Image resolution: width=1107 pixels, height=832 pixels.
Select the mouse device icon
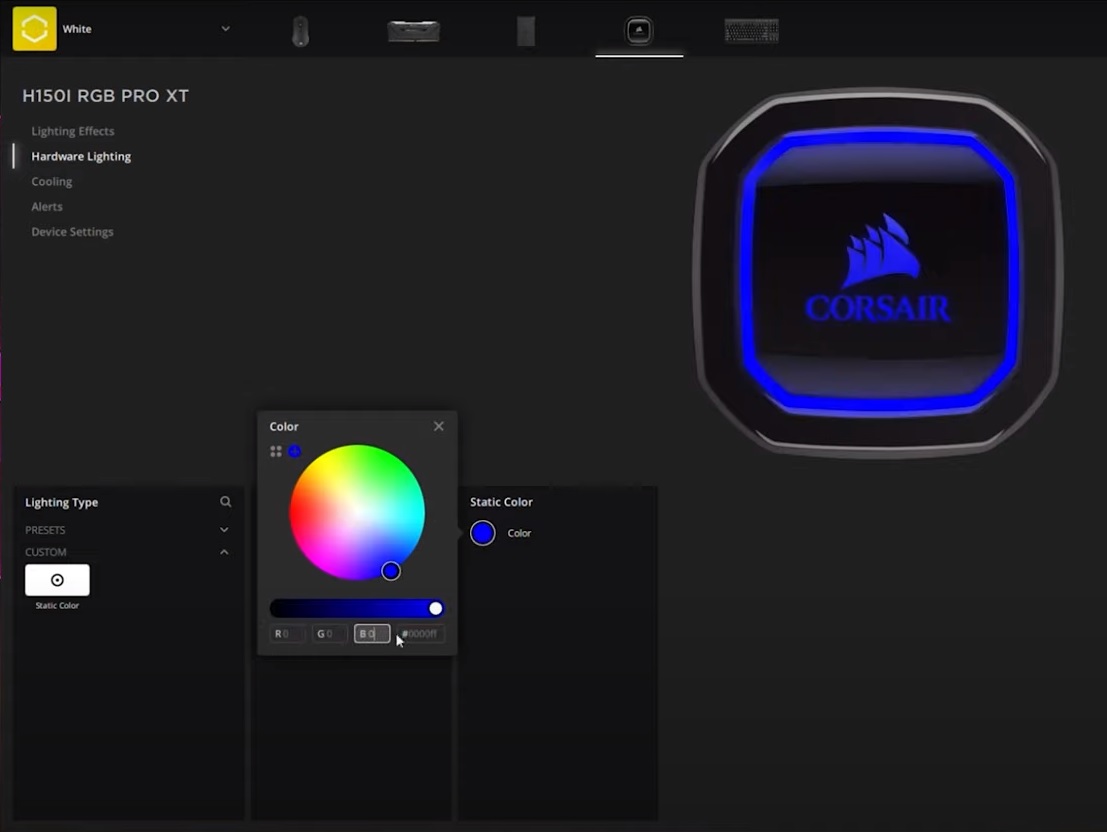click(x=301, y=29)
